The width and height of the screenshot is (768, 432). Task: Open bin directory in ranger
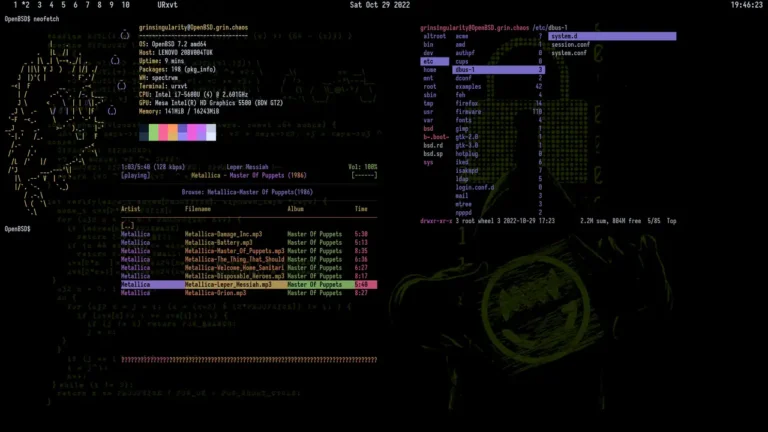click(x=428, y=45)
